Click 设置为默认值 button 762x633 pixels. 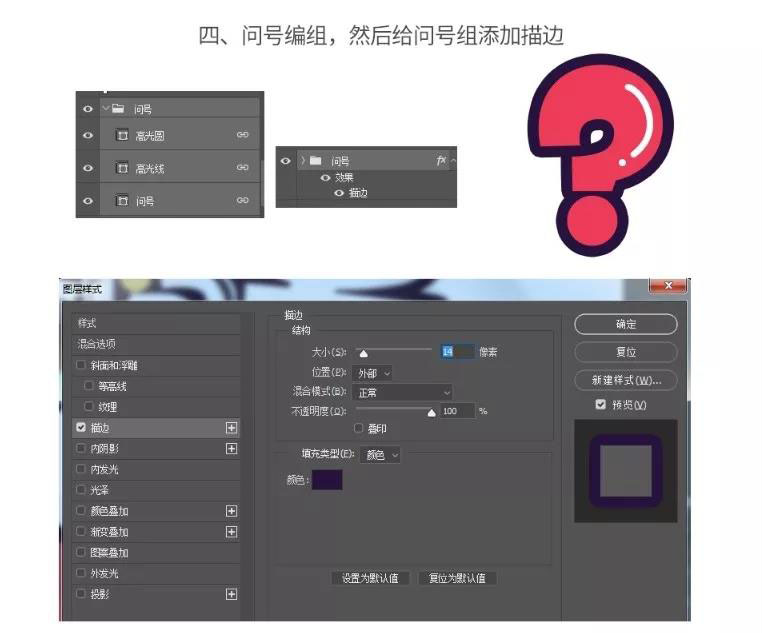[x=370, y=578]
